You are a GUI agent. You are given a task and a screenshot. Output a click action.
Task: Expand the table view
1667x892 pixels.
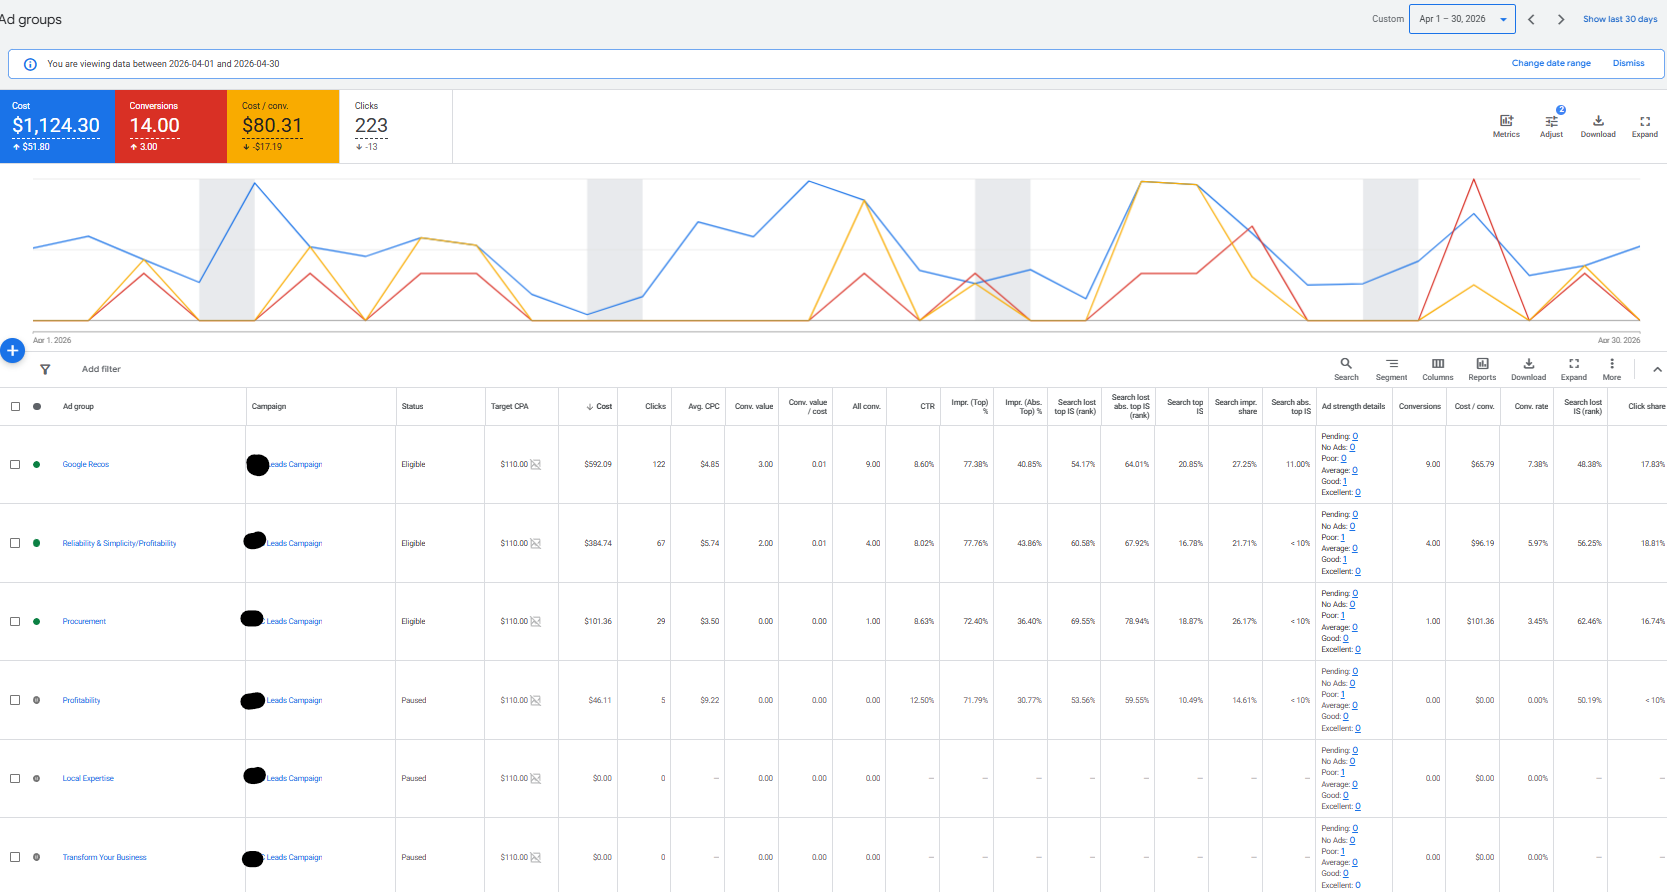click(x=1574, y=369)
